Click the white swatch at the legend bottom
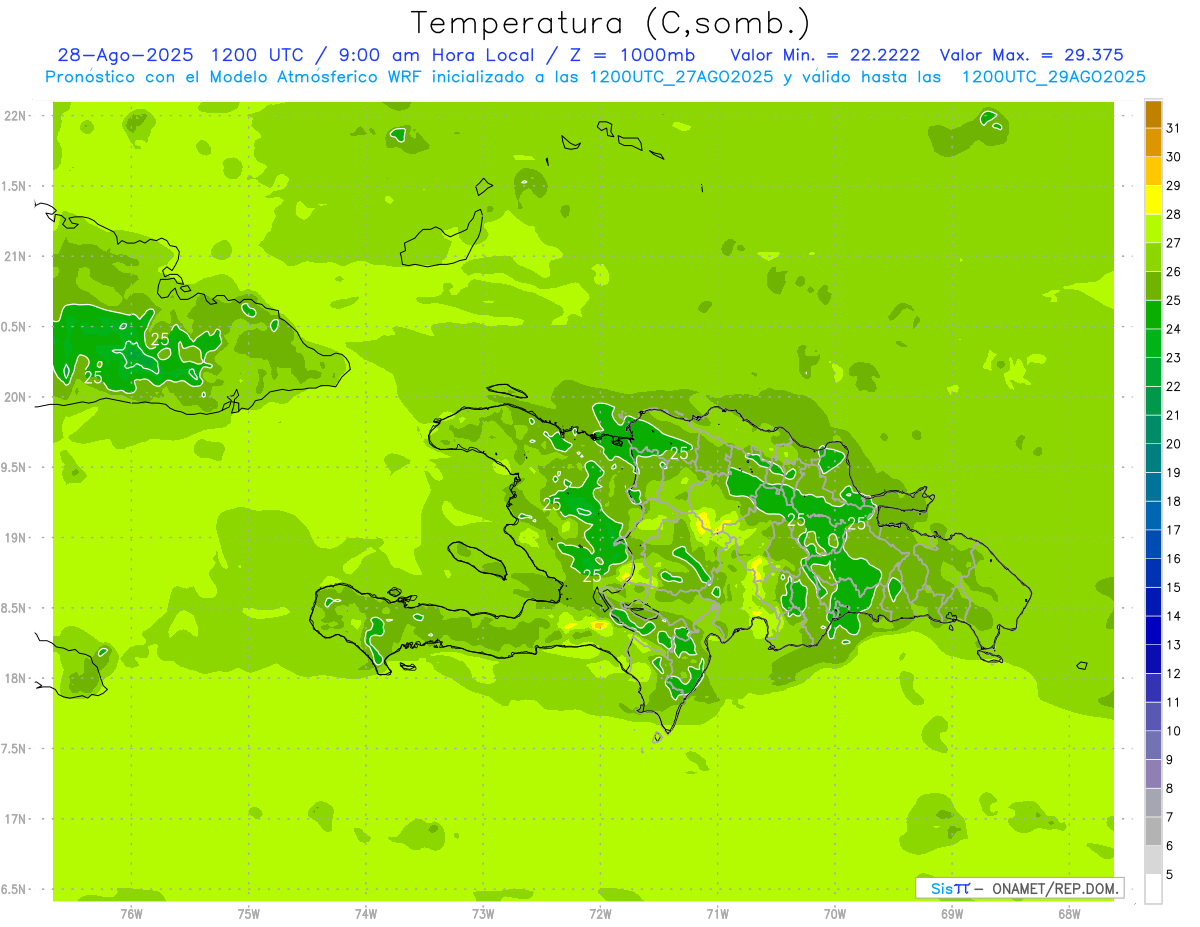Viewport: 1200px width, 927px height. tap(1153, 889)
